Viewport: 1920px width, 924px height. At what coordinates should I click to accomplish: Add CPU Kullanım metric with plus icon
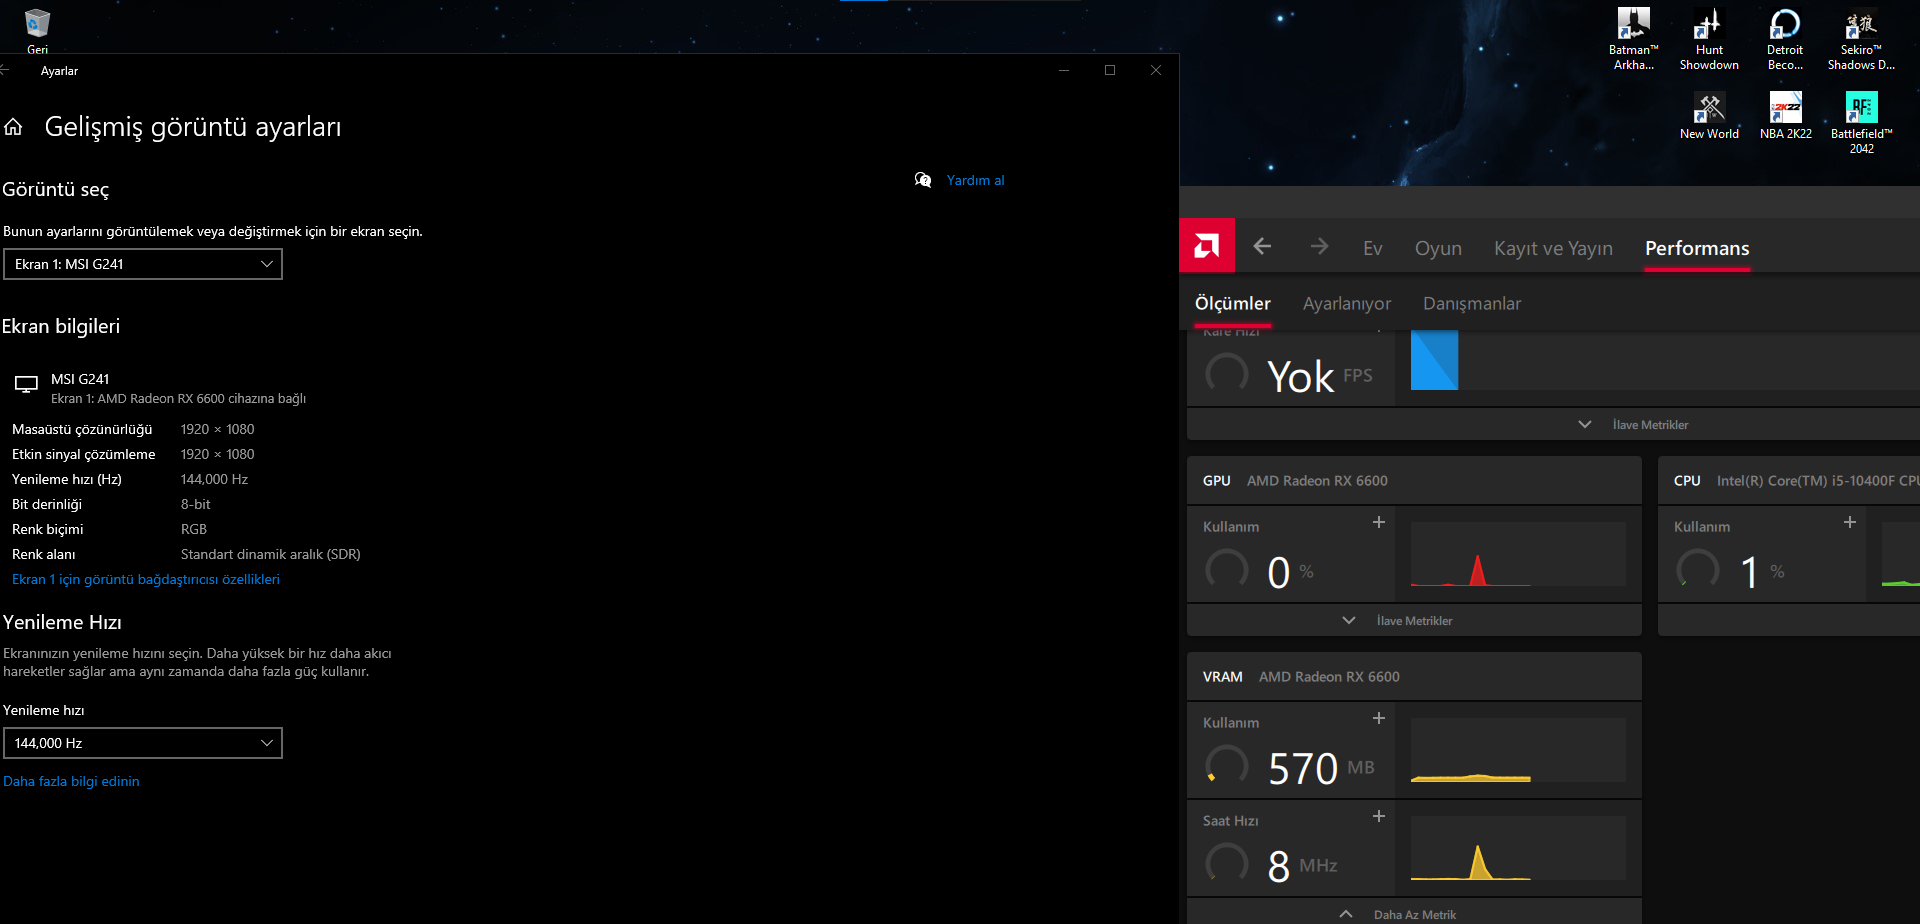coord(1850,522)
